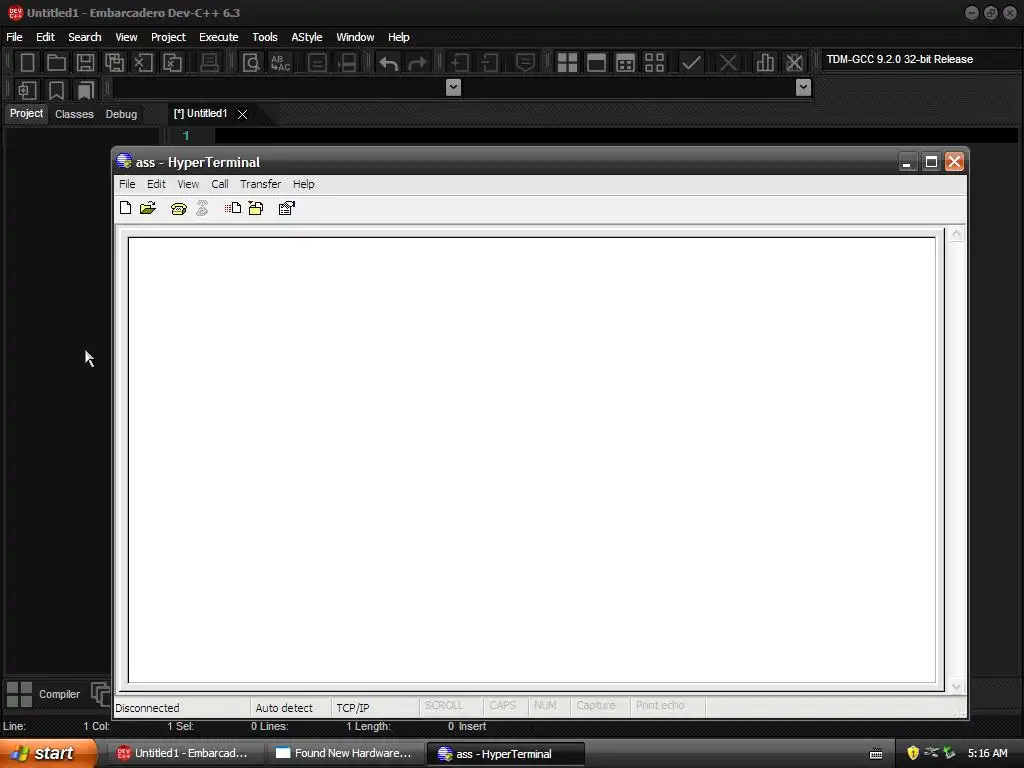Screen dimensions: 1024x768
Task: Open the first class browser dropdown arrow
Action: point(453,88)
